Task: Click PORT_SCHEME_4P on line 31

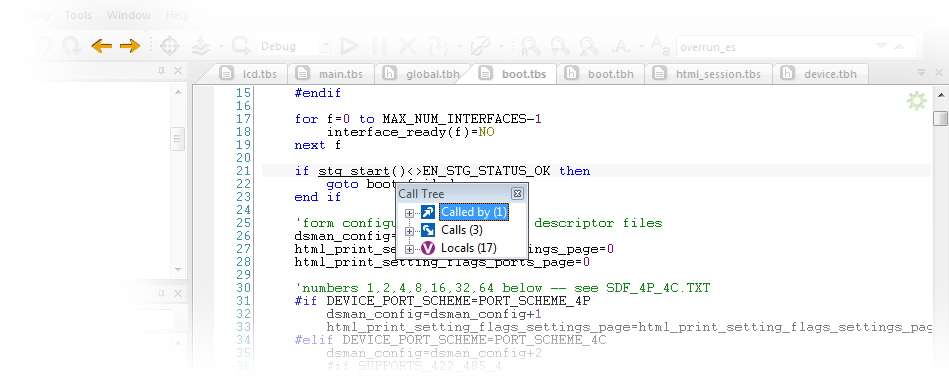Action: [x=534, y=301]
